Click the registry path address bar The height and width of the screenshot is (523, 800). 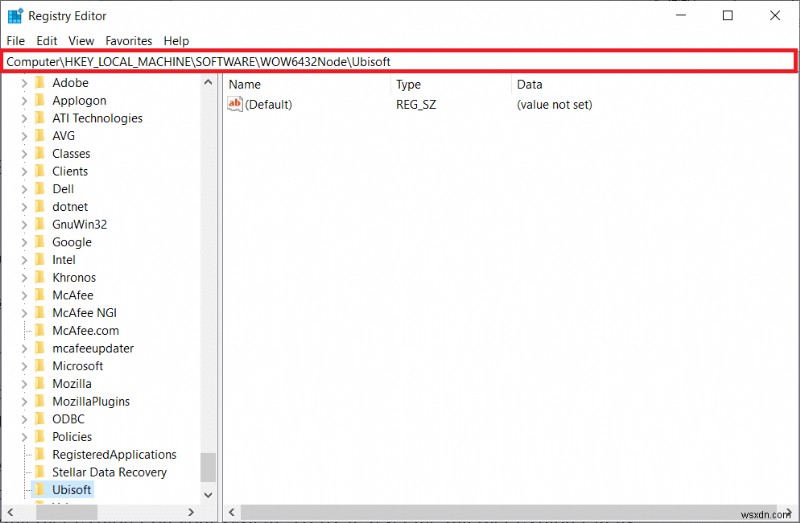click(399, 62)
